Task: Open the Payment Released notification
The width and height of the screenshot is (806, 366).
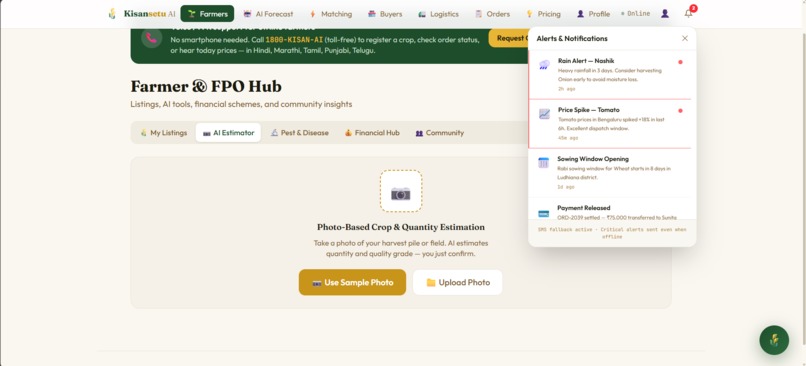Action: point(610,209)
